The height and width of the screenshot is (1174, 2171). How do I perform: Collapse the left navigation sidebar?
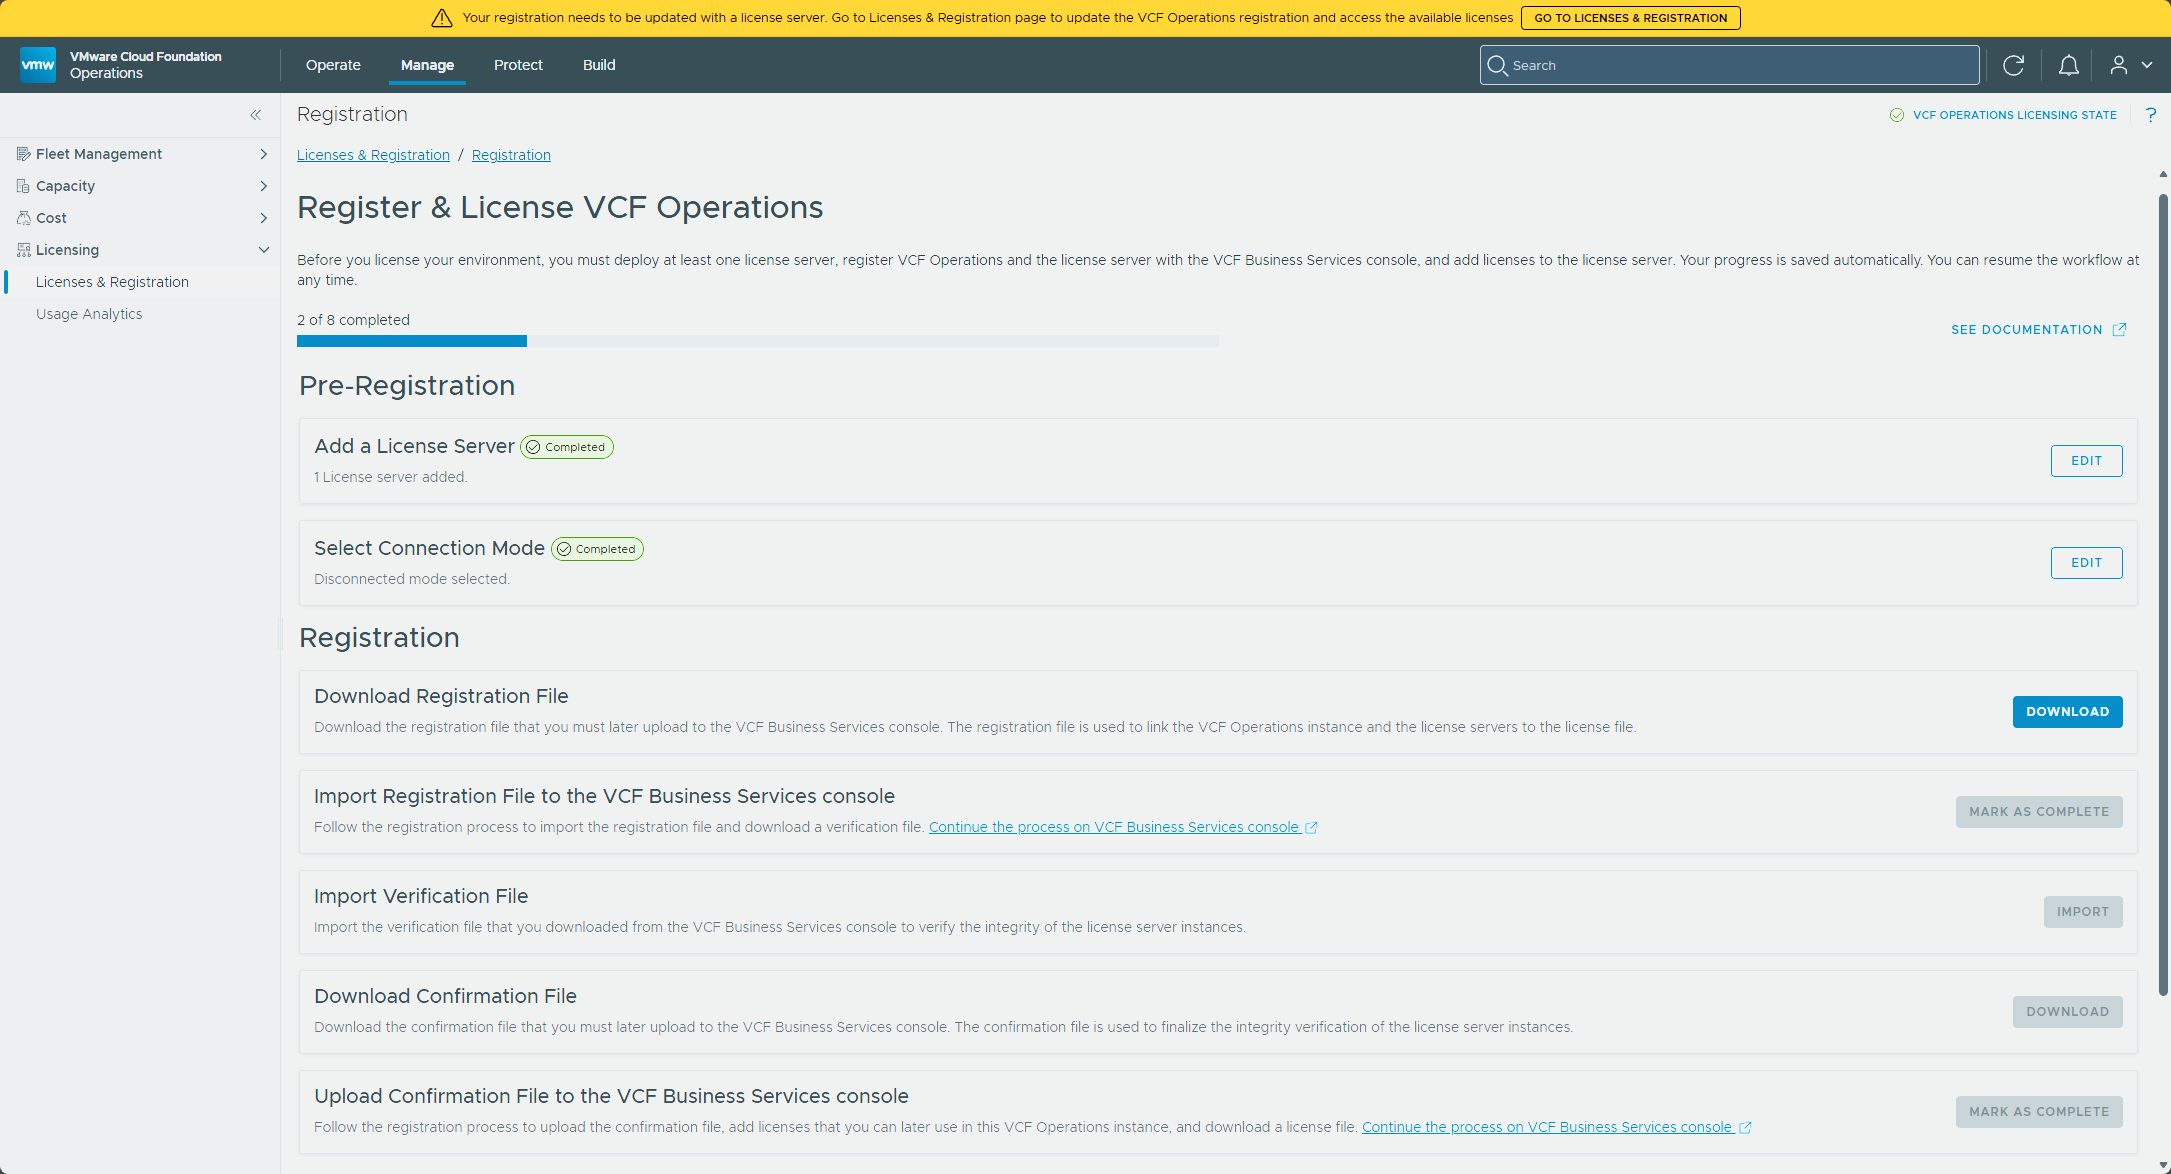coord(256,115)
